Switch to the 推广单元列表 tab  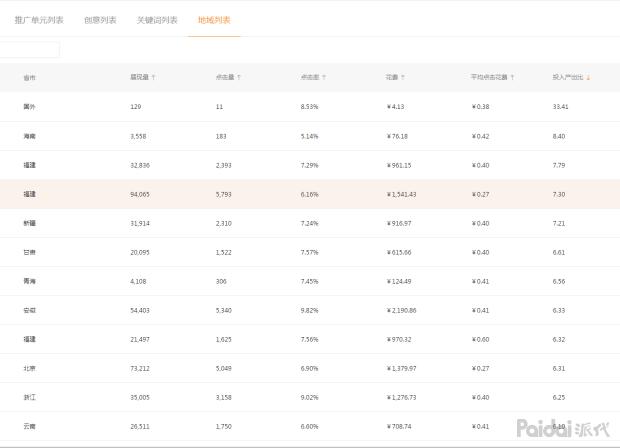click(39, 20)
